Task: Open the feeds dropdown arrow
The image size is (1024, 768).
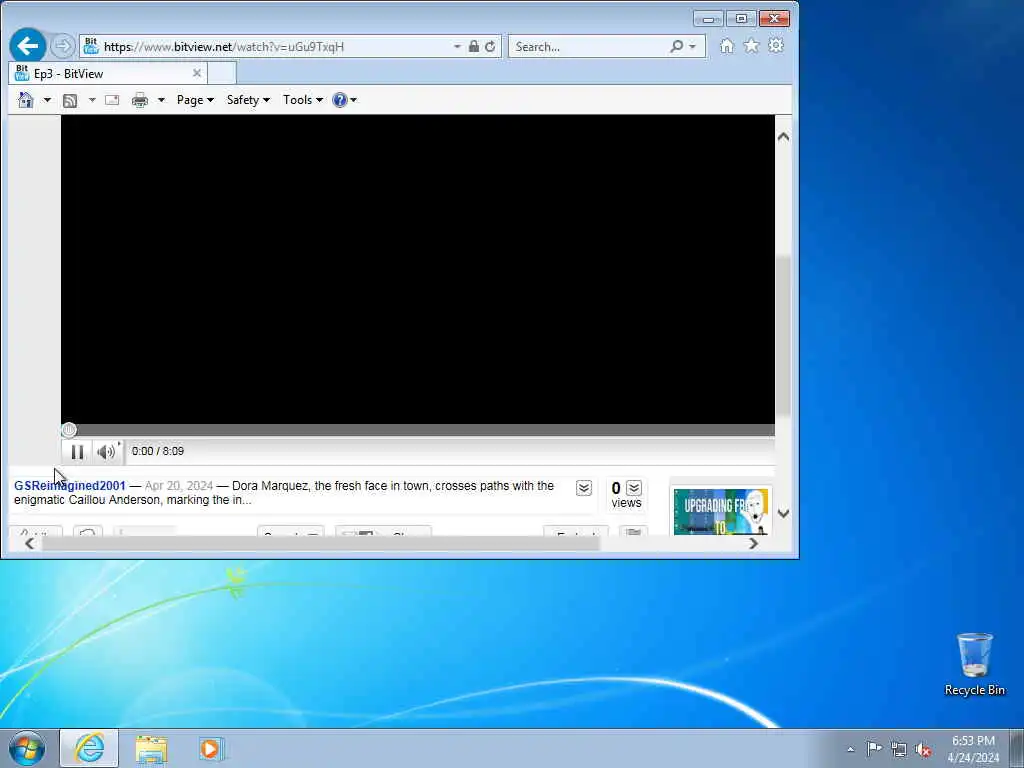Action: pyautogui.click(x=91, y=100)
